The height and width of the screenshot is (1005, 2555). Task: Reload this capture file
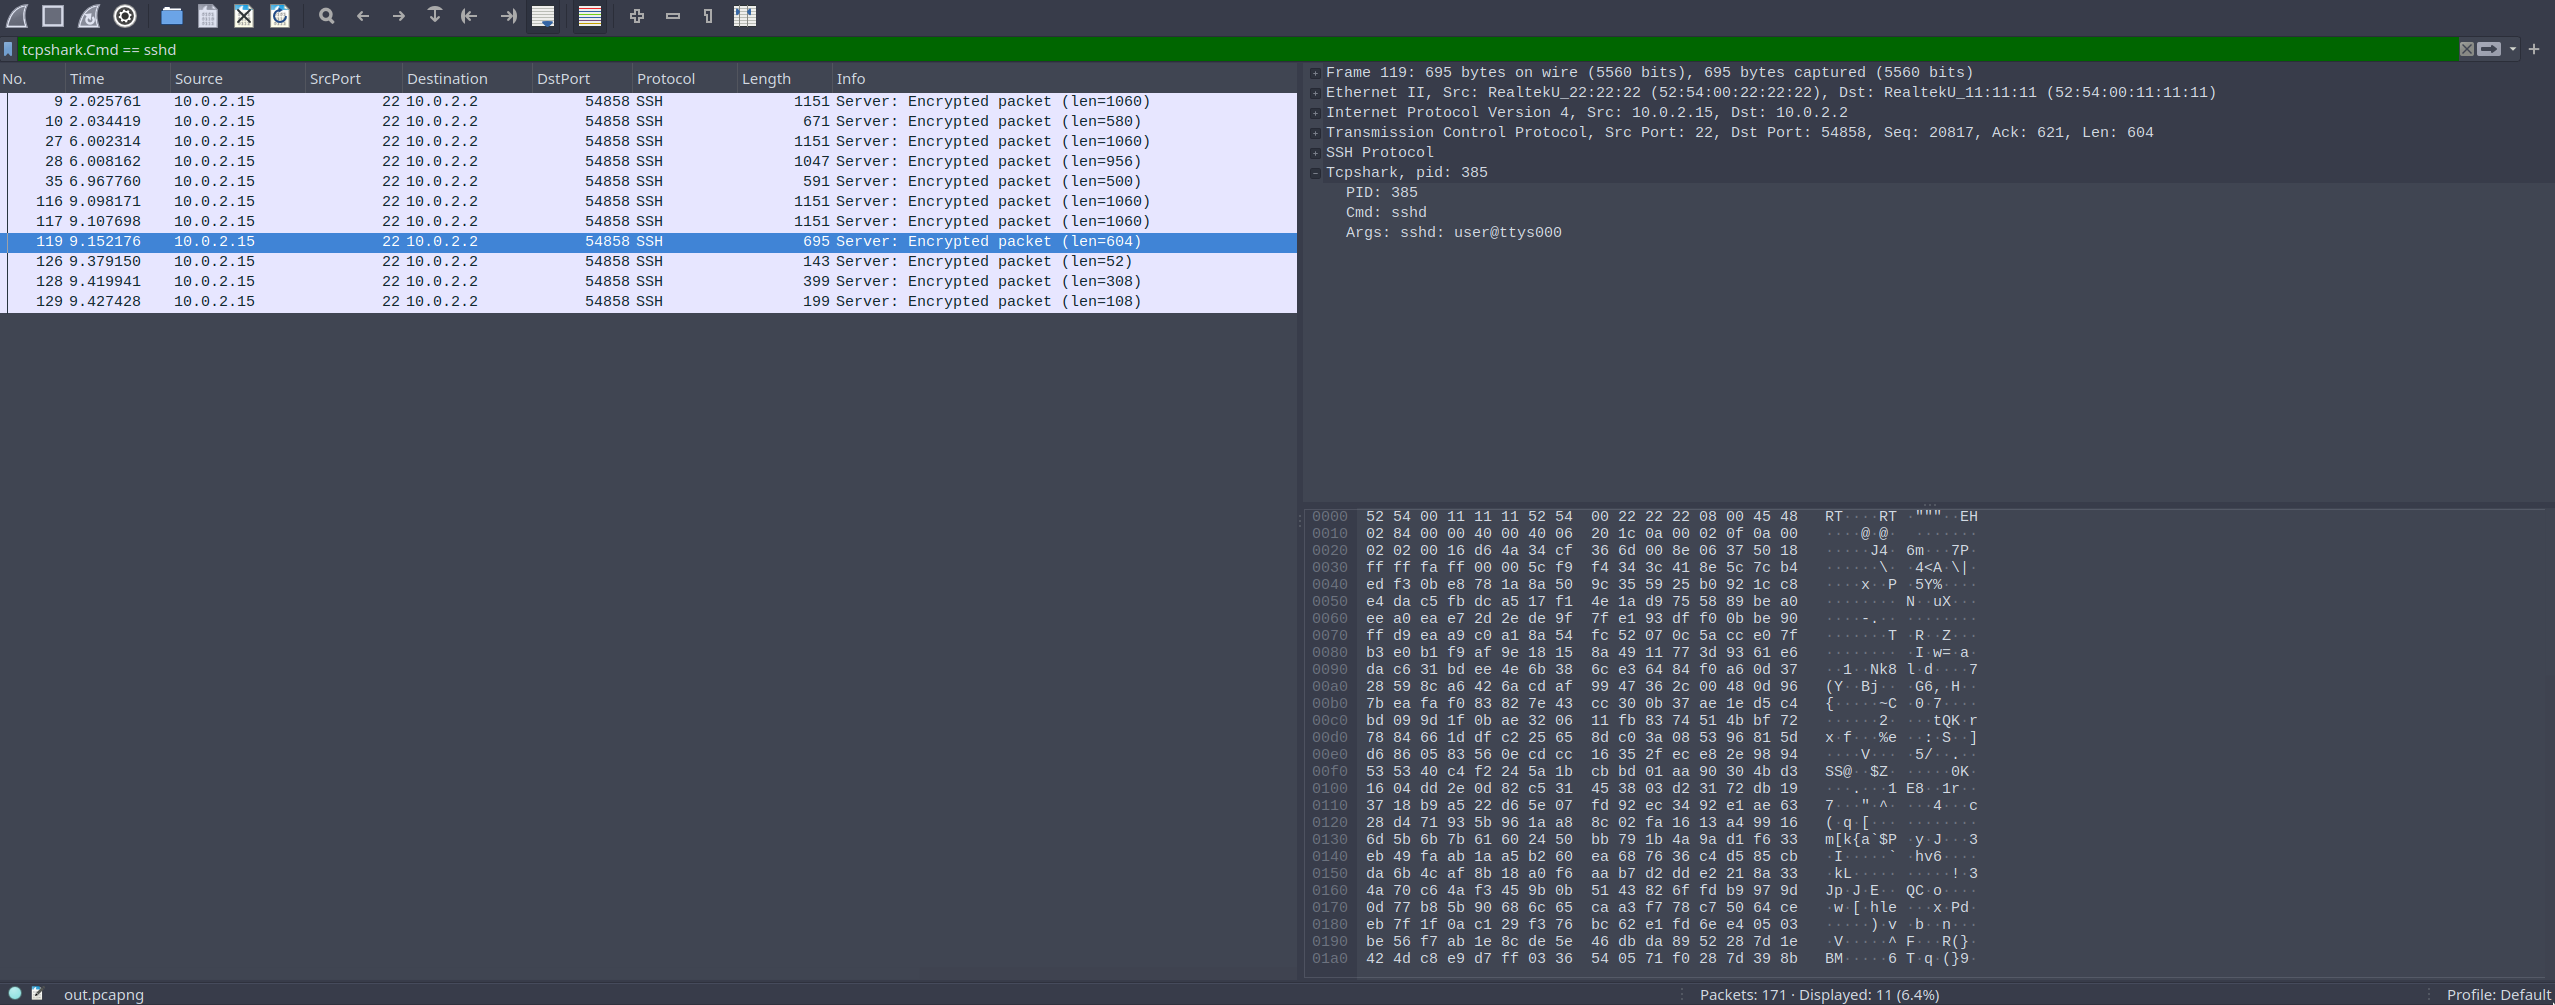(x=279, y=16)
